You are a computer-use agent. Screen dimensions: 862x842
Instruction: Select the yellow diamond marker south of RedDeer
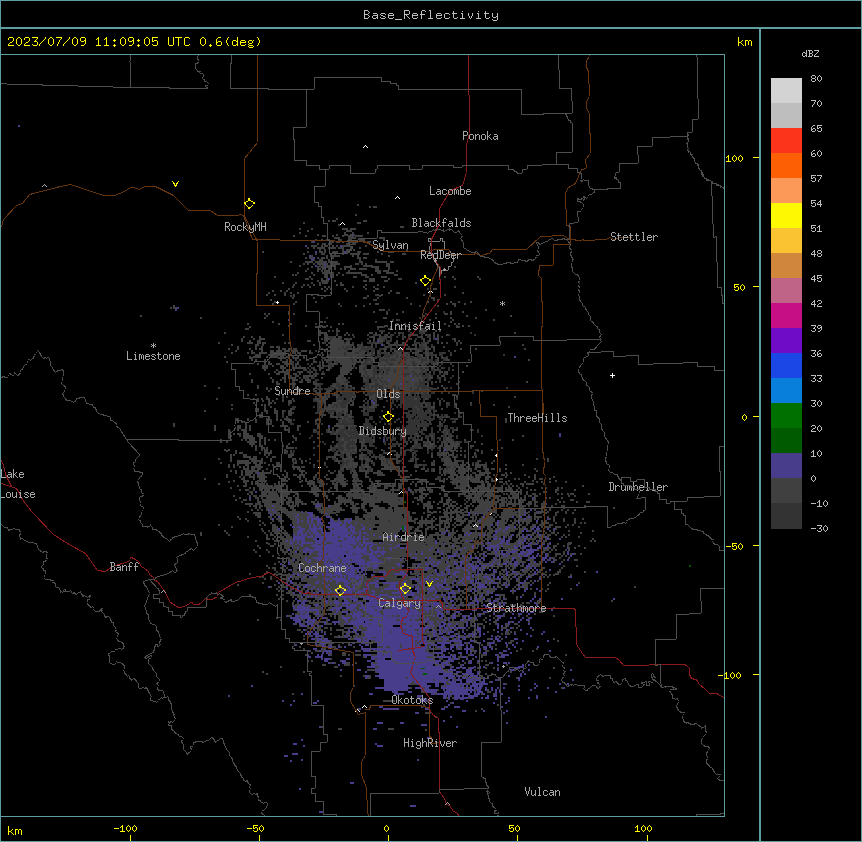(426, 281)
